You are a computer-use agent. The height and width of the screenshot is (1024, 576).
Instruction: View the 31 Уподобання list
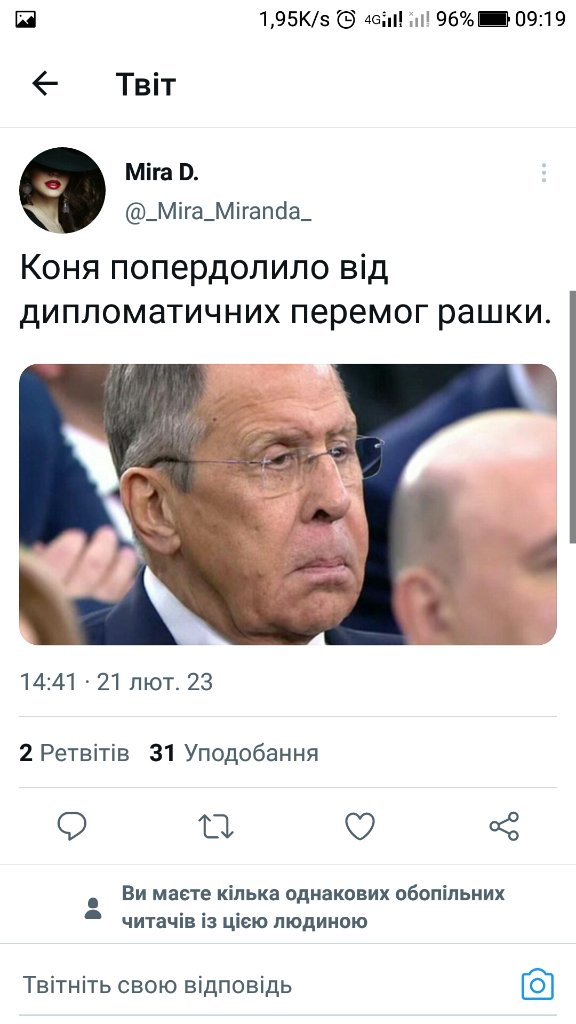pyautogui.click(x=234, y=753)
